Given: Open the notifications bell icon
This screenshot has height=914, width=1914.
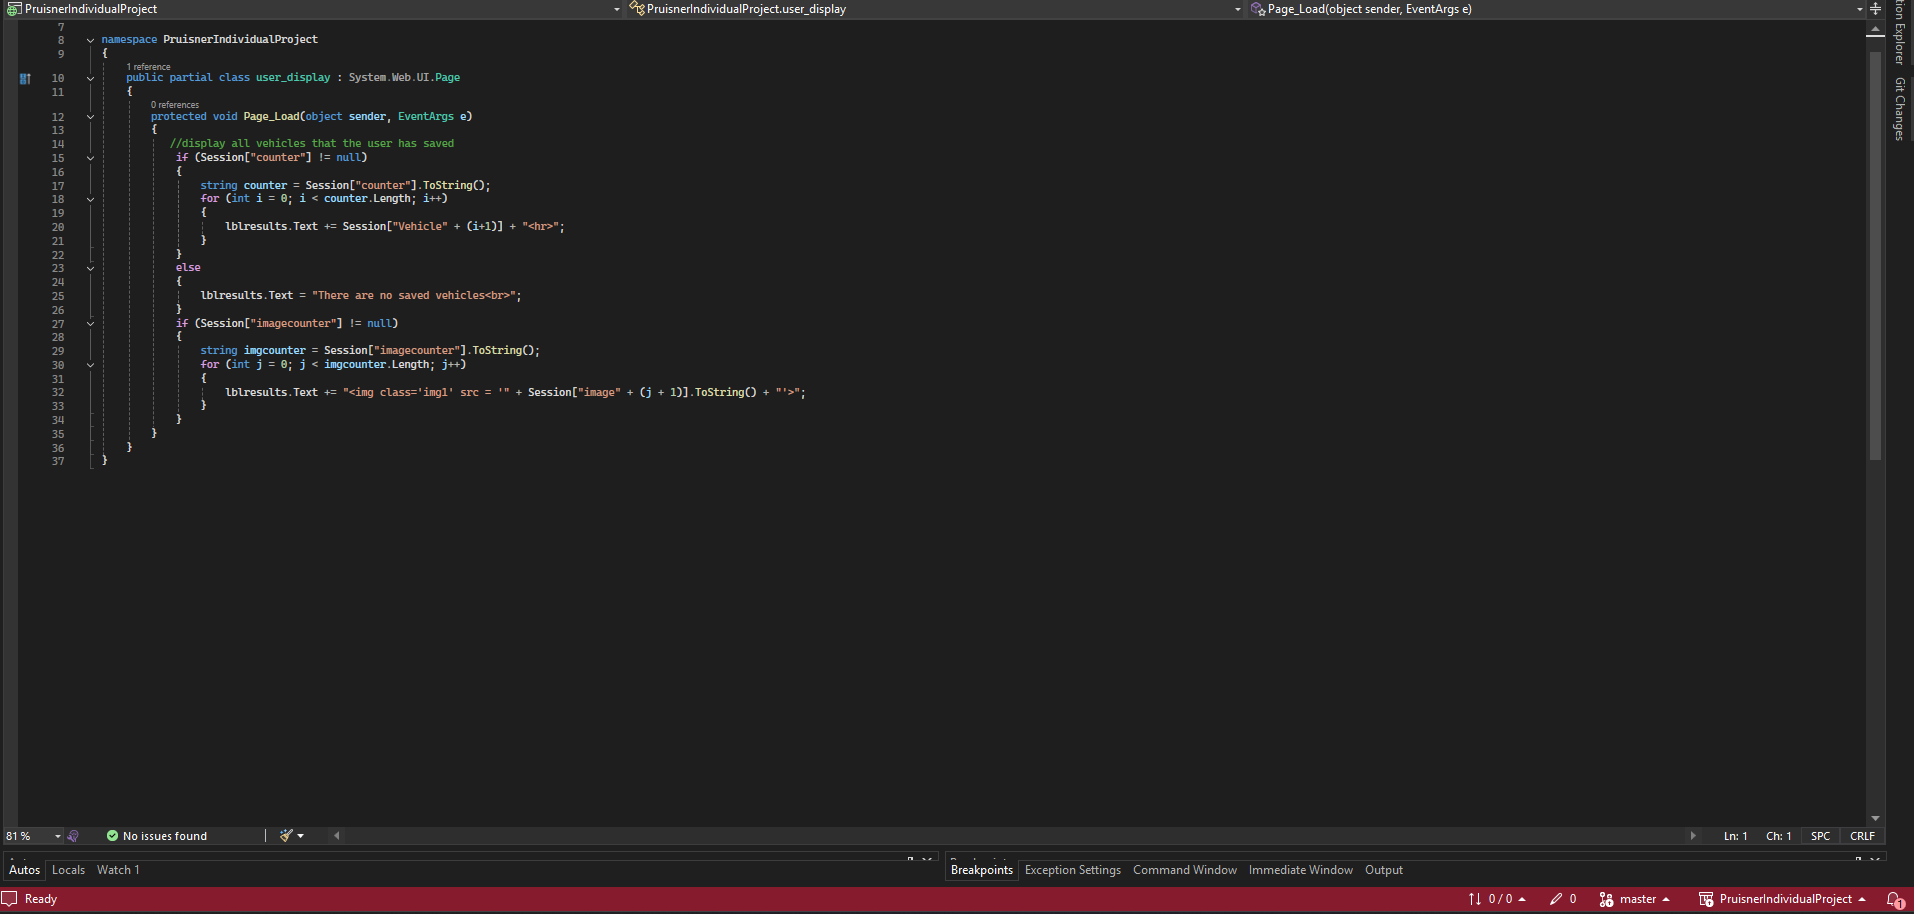Looking at the screenshot, I should click(x=1895, y=900).
